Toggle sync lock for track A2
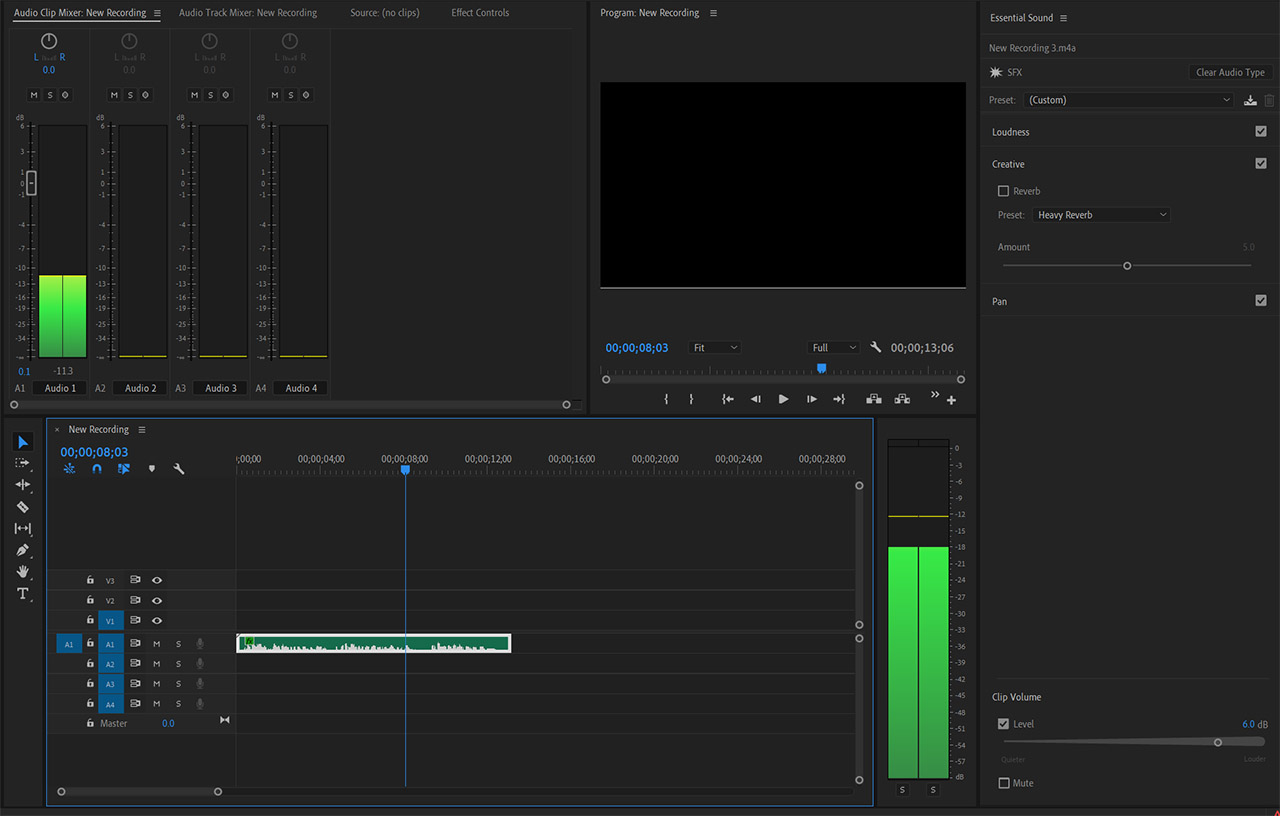The height and width of the screenshot is (816, 1280). [135, 664]
